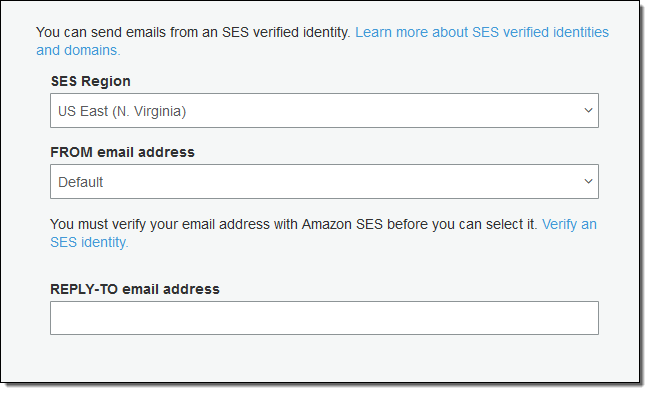
Task: Click 'Verify an' hyperlink text after the note
Action: coord(569,224)
